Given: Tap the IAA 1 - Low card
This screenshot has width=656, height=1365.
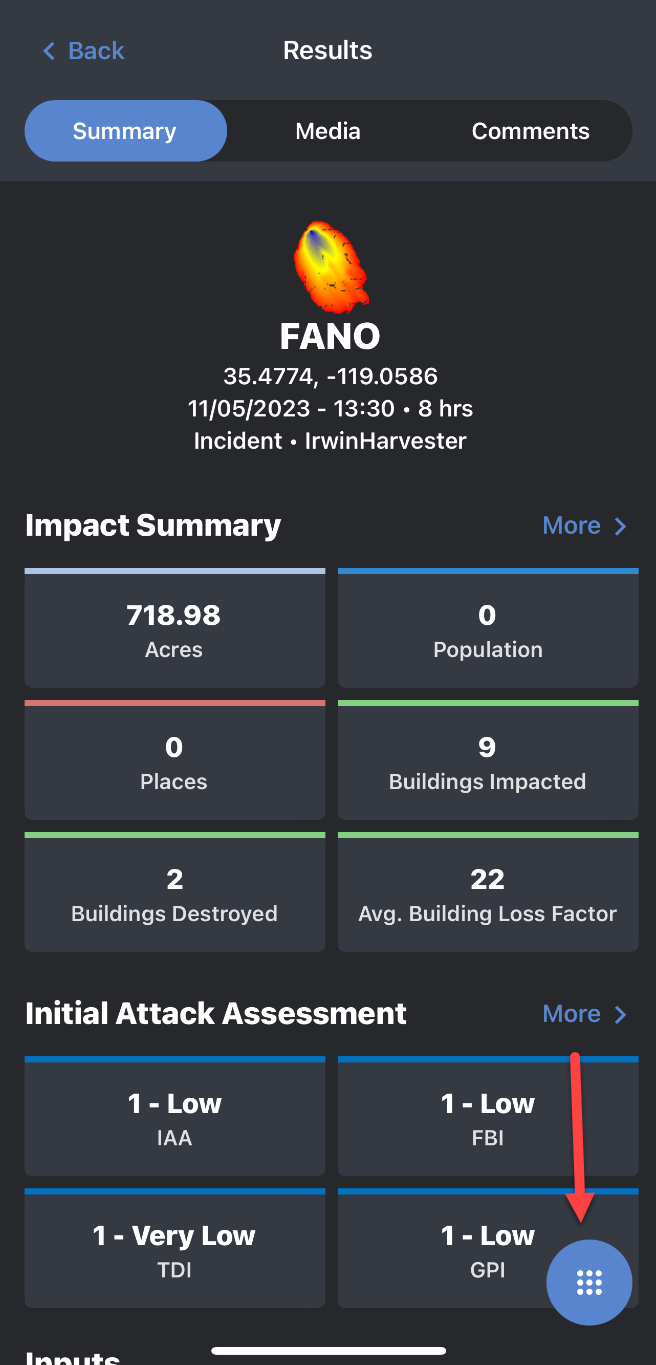Looking at the screenshot, I should tap(175, 1116).
